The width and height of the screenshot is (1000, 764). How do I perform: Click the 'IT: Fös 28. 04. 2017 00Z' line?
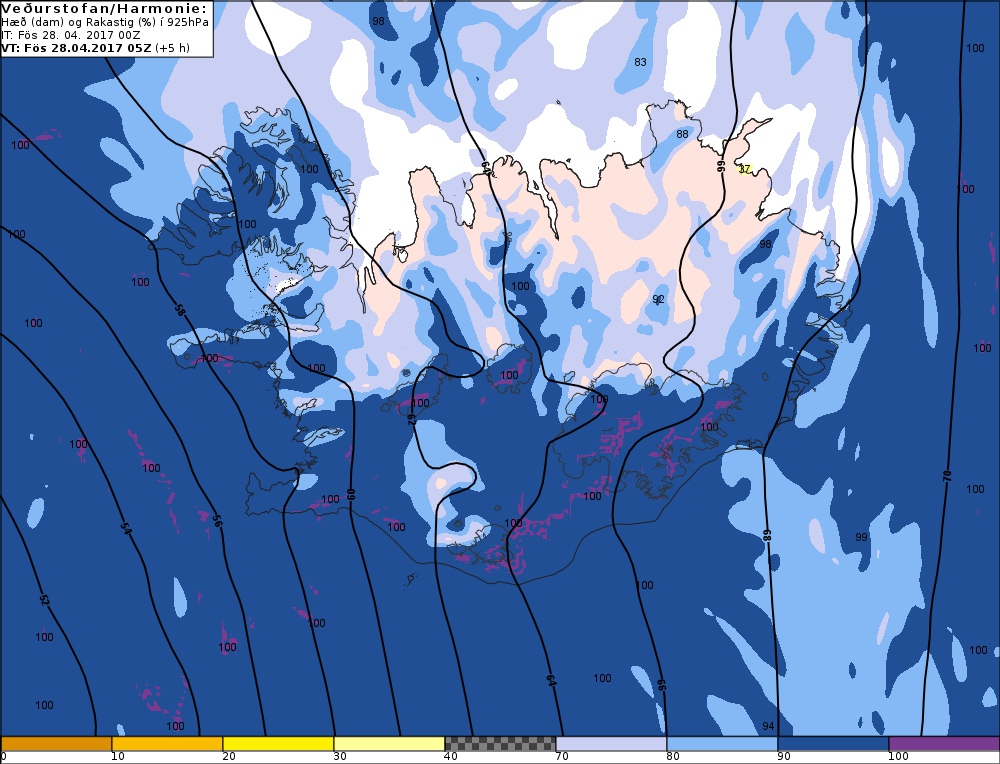click(x=71, y=35)
